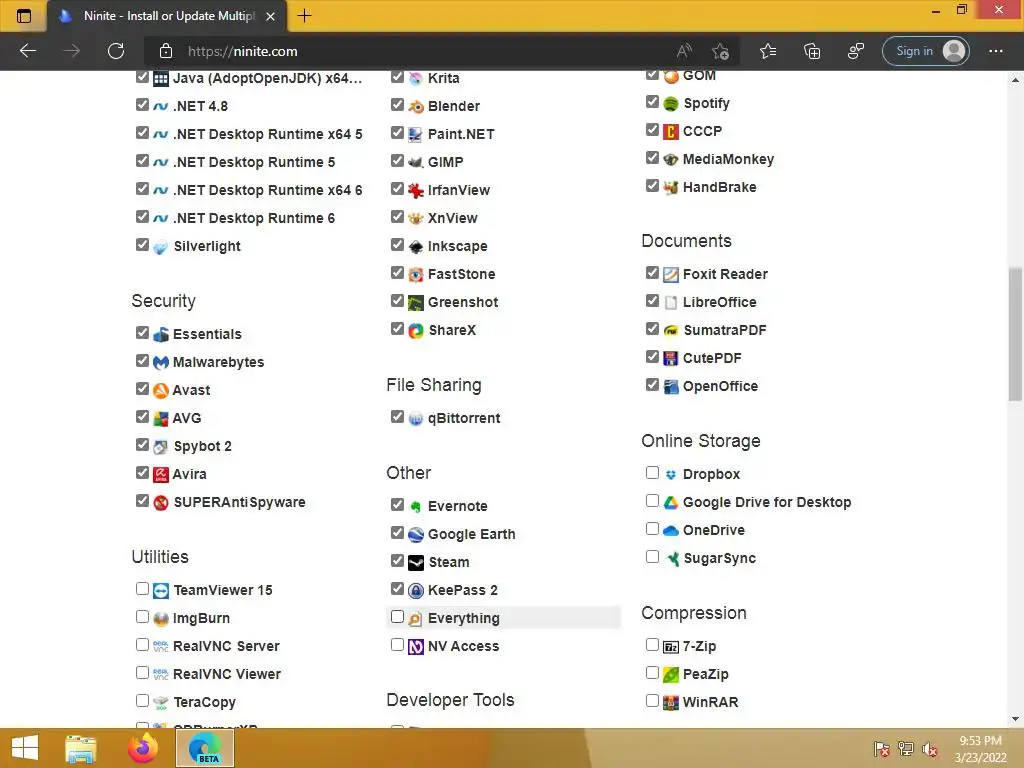
Task: Open the Windows Start menu
Action: pyautogui.click(x=24, y=748)
